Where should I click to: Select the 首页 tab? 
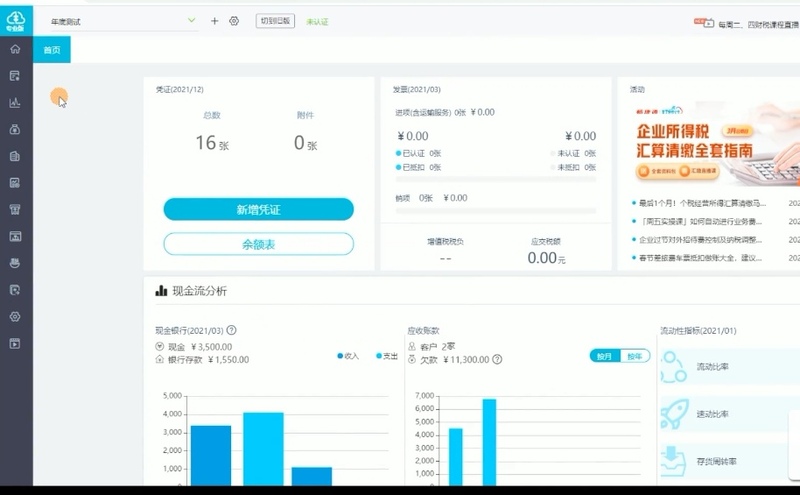51,49
